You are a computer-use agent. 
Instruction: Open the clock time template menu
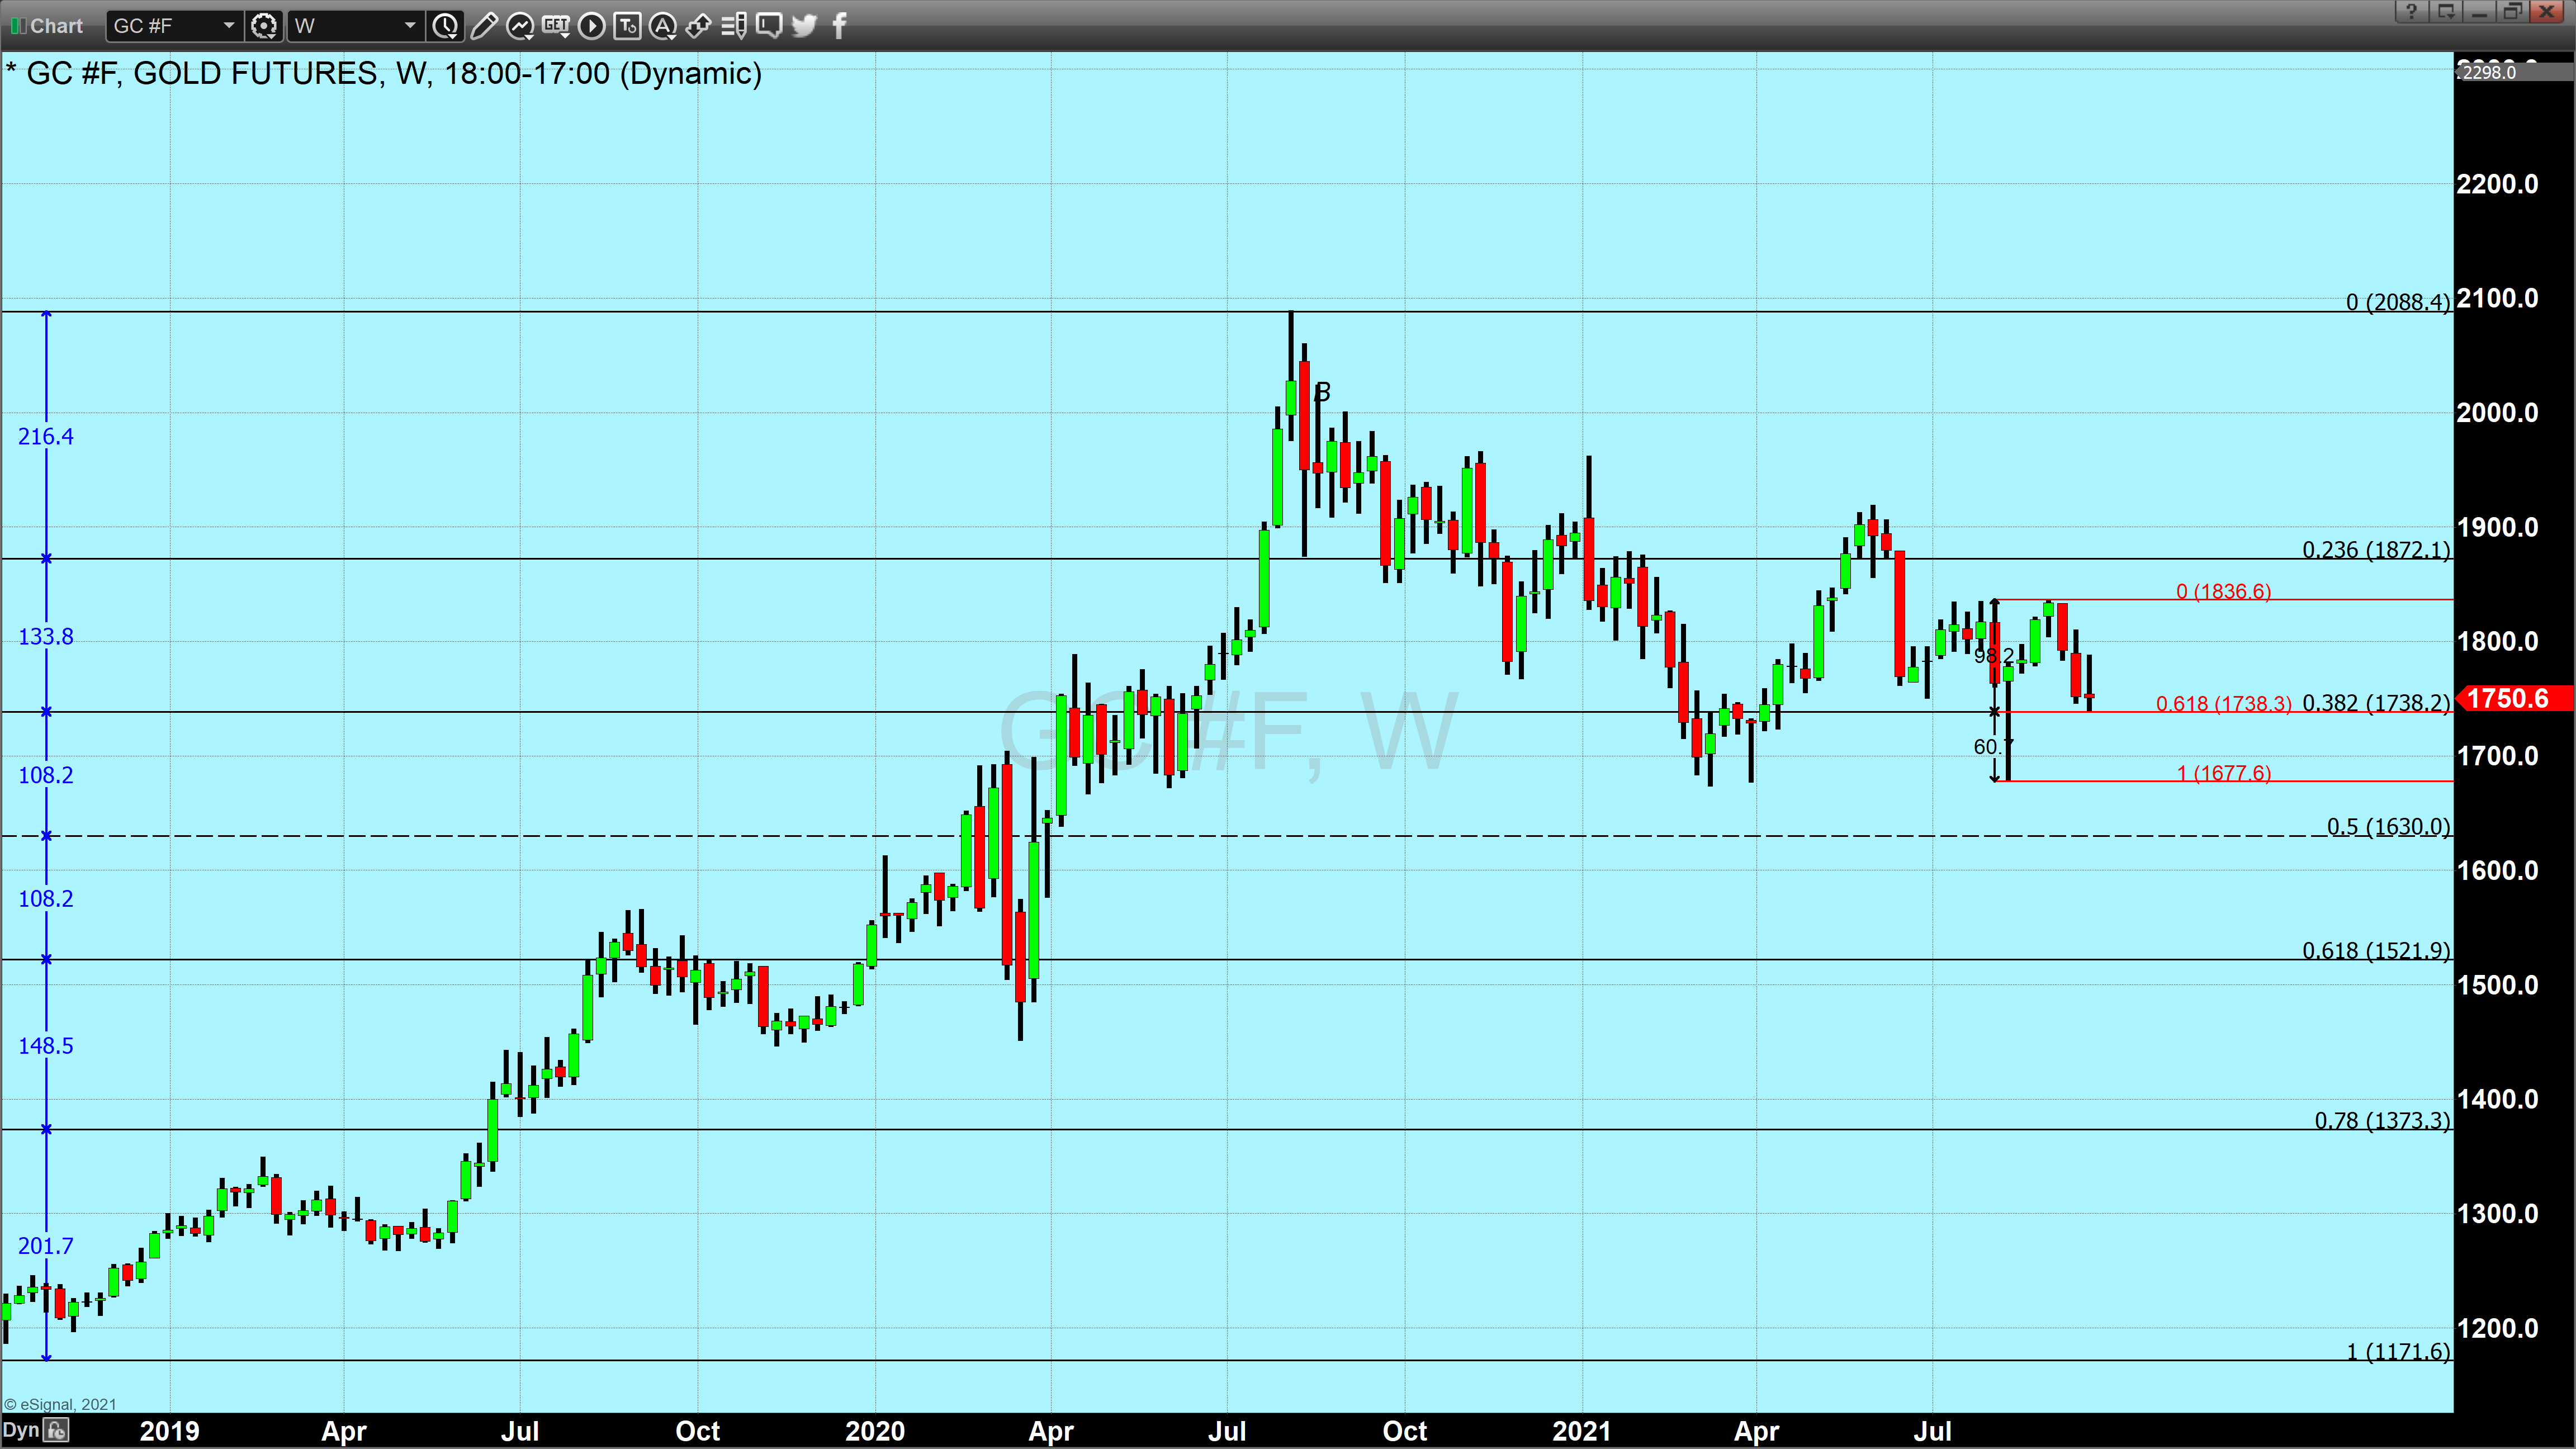click(446, 26)
